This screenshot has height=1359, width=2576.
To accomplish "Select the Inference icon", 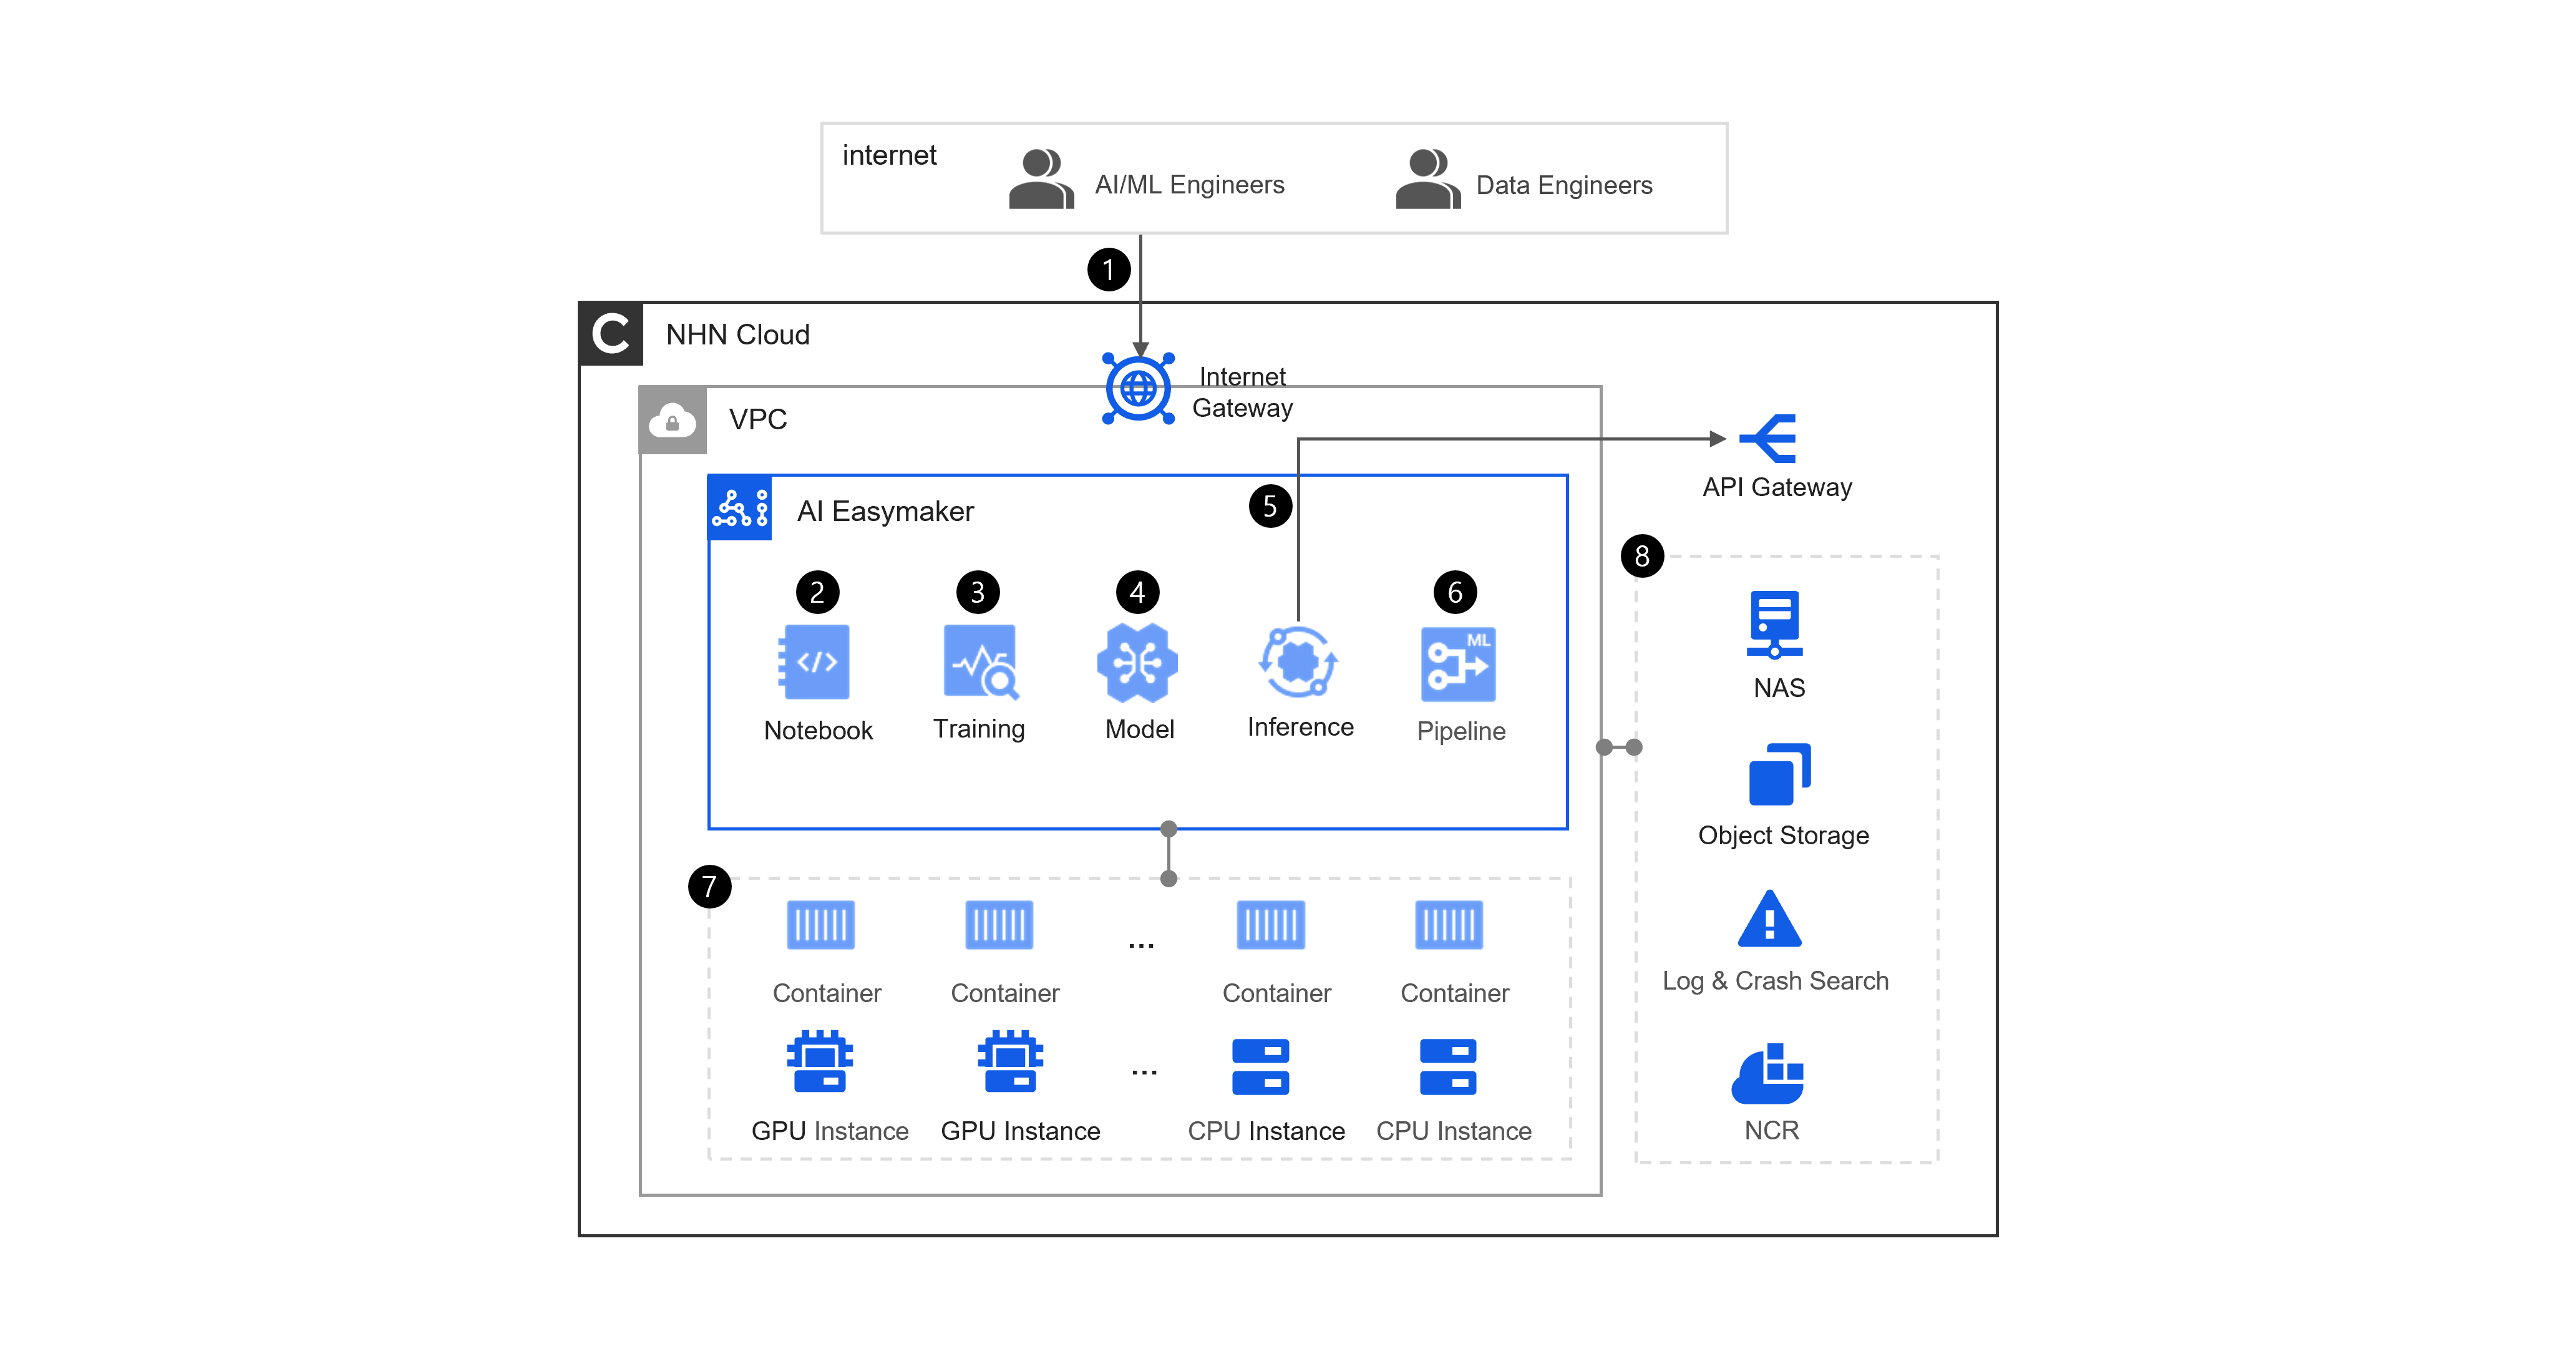I will tap(1297, 661).
